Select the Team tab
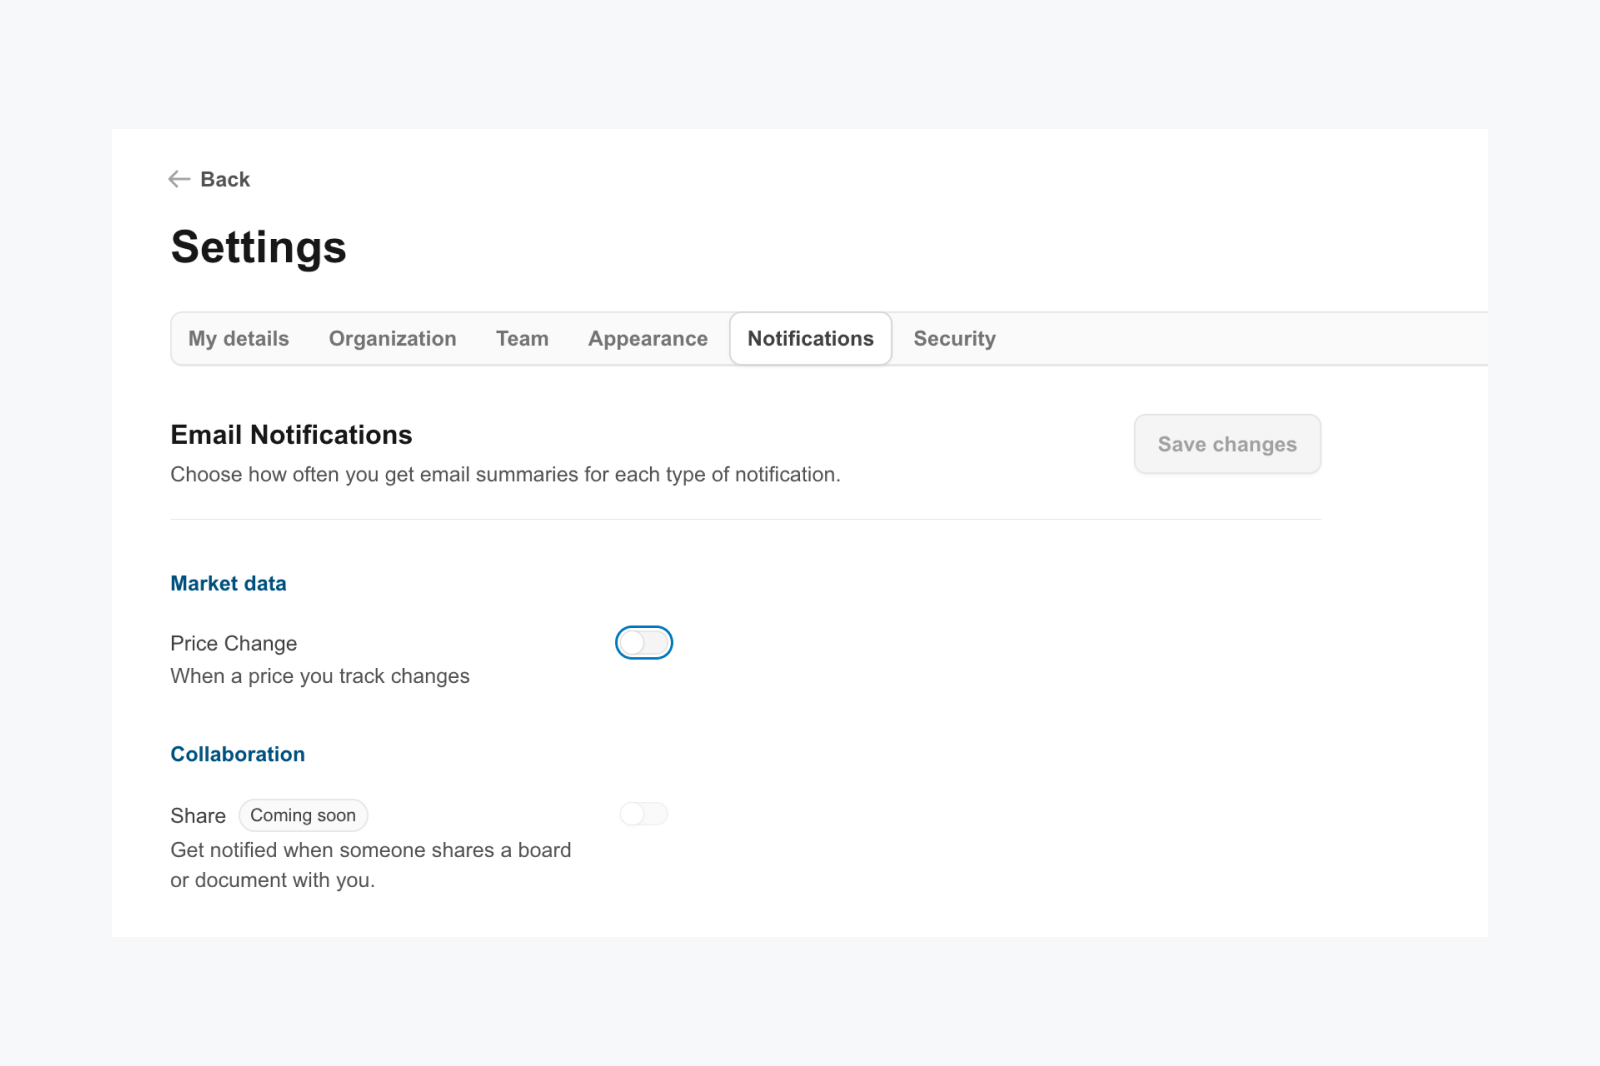This screenshot has height=1066, width=1600. 522,339
